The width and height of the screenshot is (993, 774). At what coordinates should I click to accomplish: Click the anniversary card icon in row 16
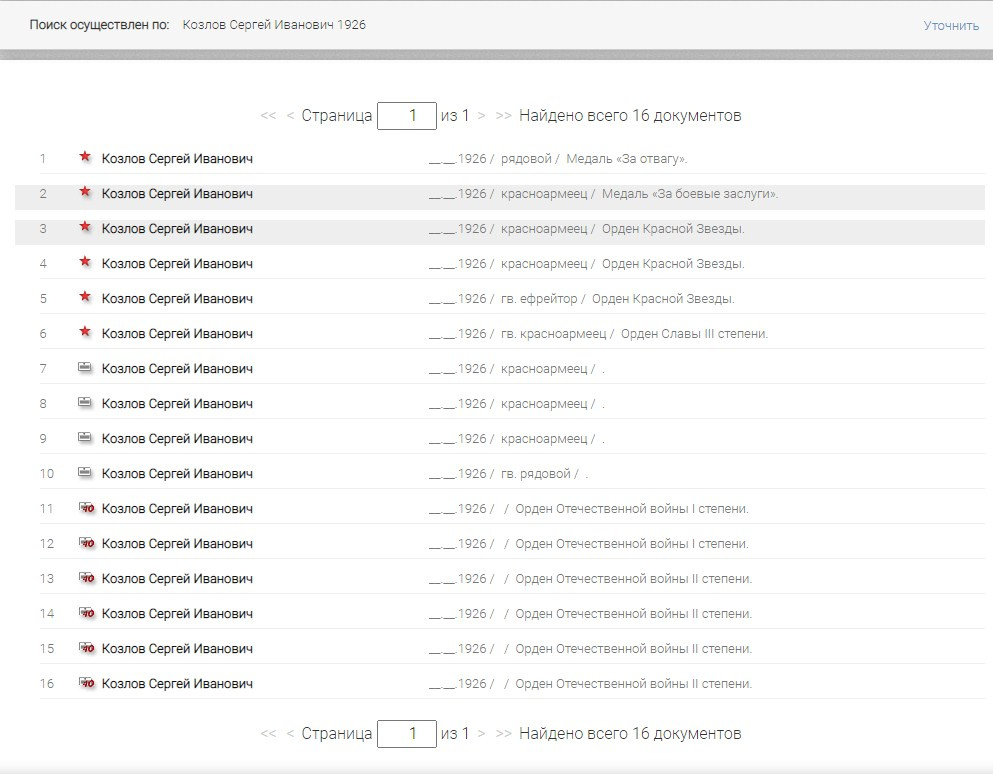coord(86,683)
